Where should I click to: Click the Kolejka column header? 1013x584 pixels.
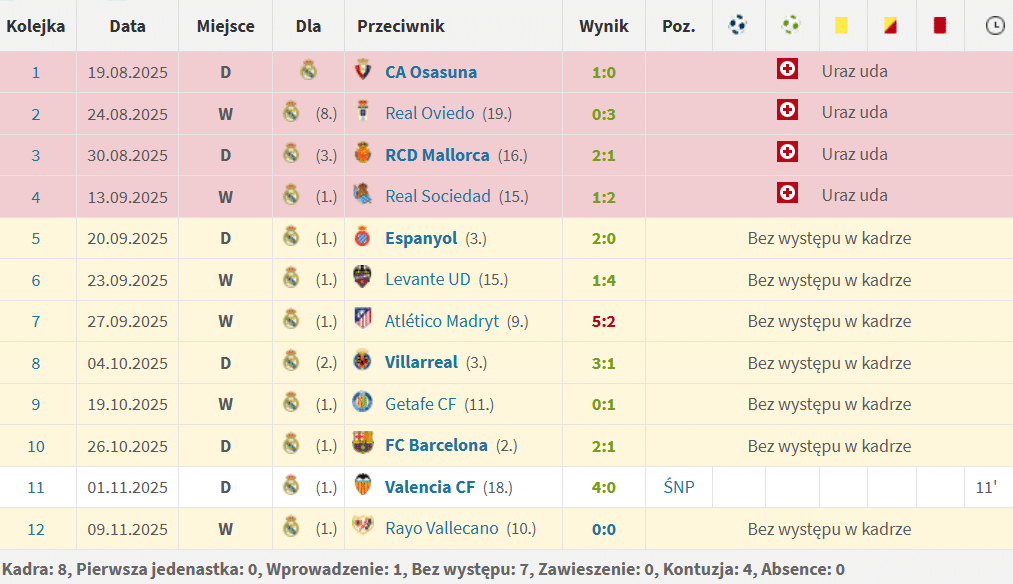(36, 26)
